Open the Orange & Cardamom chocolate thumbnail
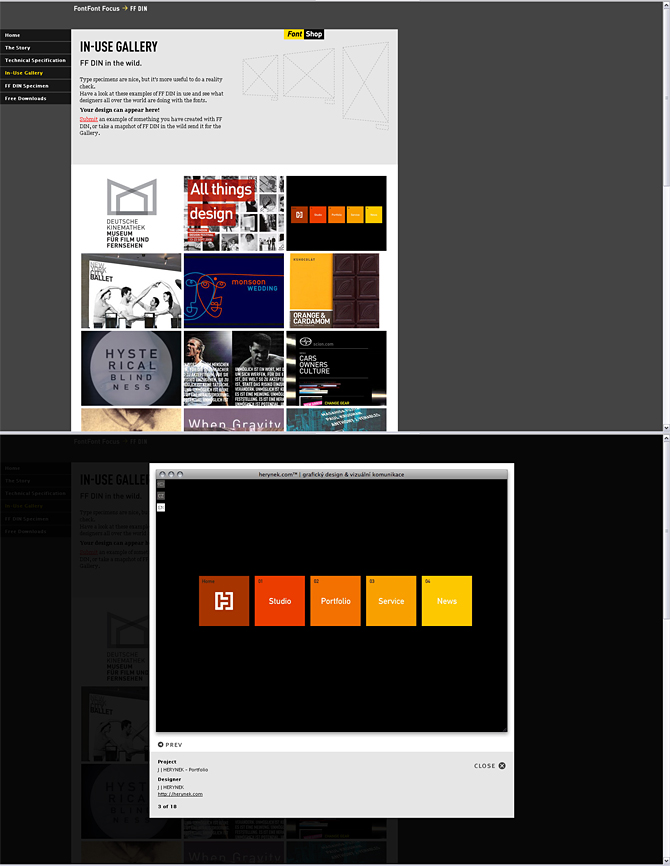The height and width of the screenshot is (866, 670). pyautogui.click(x=335, y=290)
